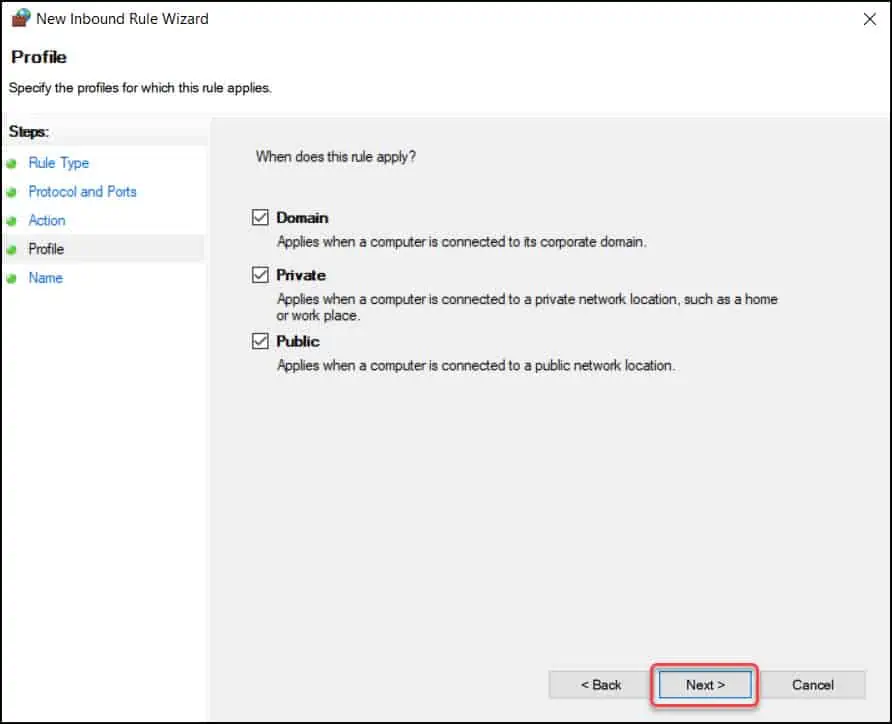This screenshot has height=724, width=892.
Task: Click the Private label text
Action: 301,275
